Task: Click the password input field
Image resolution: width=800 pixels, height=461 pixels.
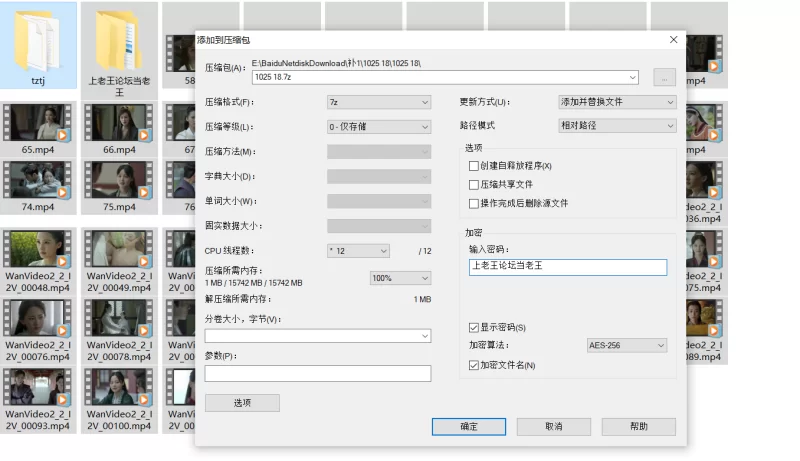Action: 567,267
